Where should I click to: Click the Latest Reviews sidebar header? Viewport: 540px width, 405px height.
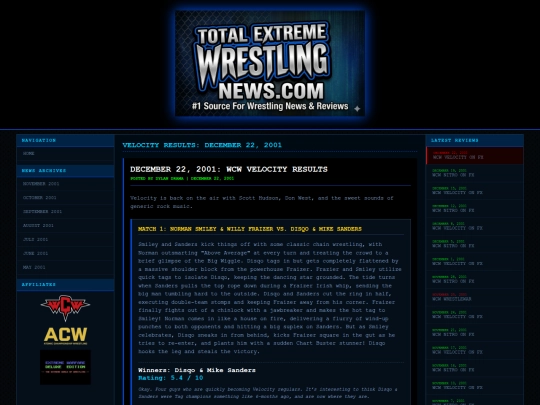pyautogui.click(x=475, y=141)
